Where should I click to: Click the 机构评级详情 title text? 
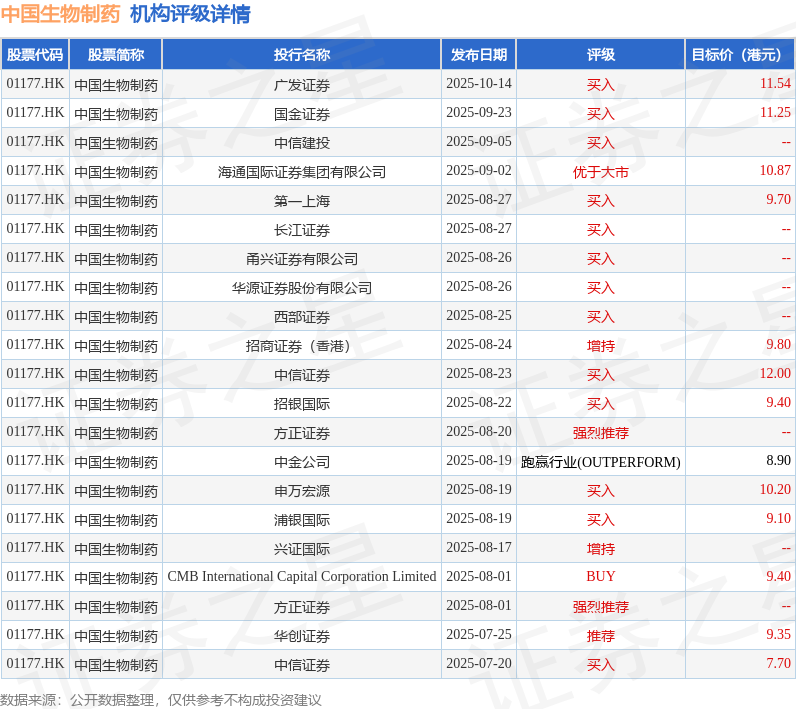point(190,14)
